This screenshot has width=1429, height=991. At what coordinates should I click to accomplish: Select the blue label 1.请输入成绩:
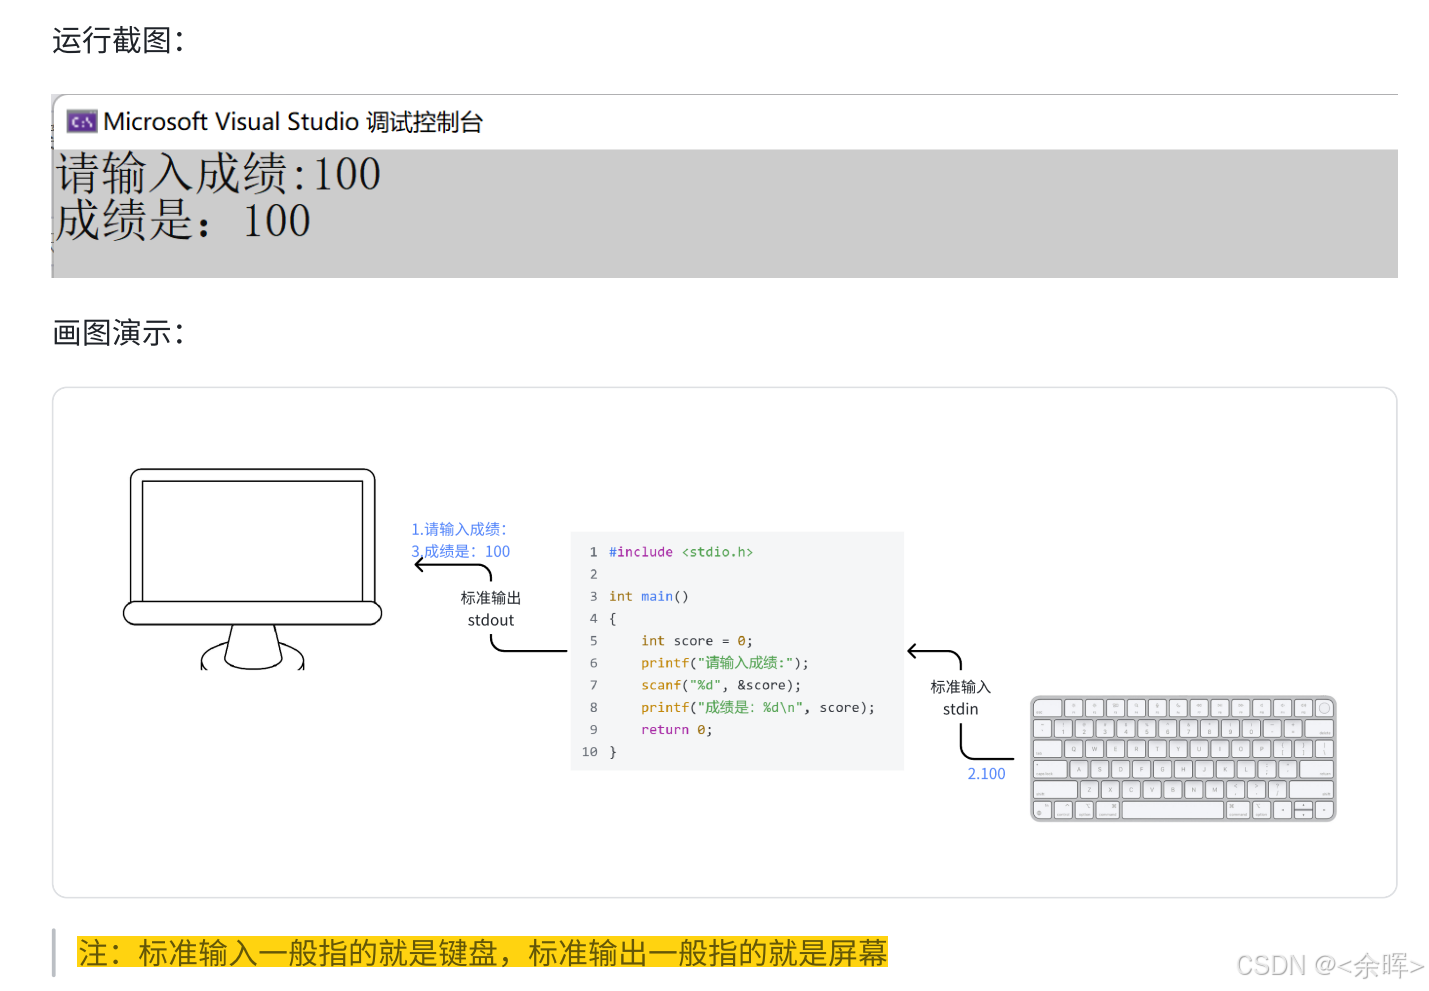pos(460,529)
